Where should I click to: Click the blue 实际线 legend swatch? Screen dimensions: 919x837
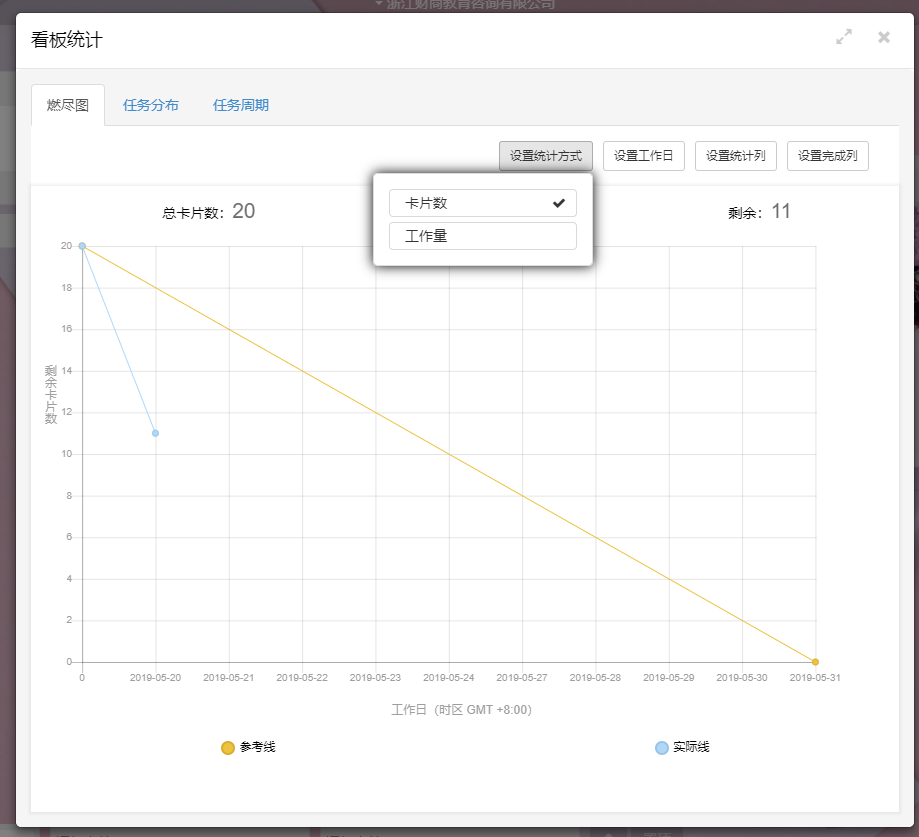(x=662, y=748)
